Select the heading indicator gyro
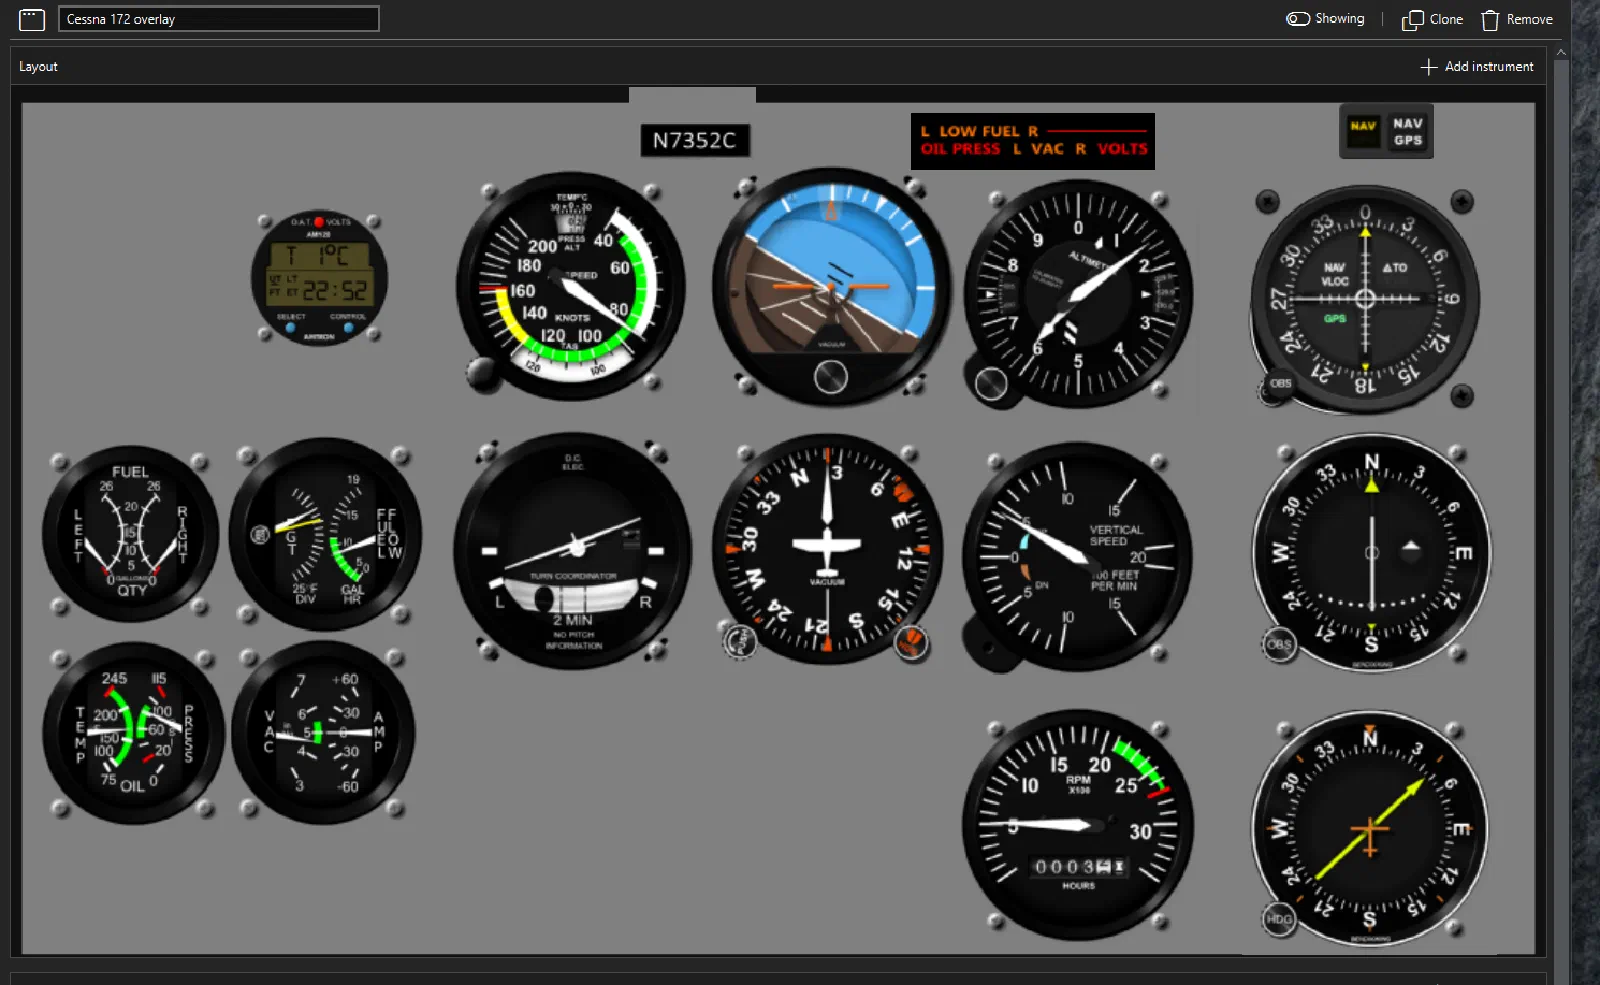This screenshot has width=1600, height=985. click(827, 549)
